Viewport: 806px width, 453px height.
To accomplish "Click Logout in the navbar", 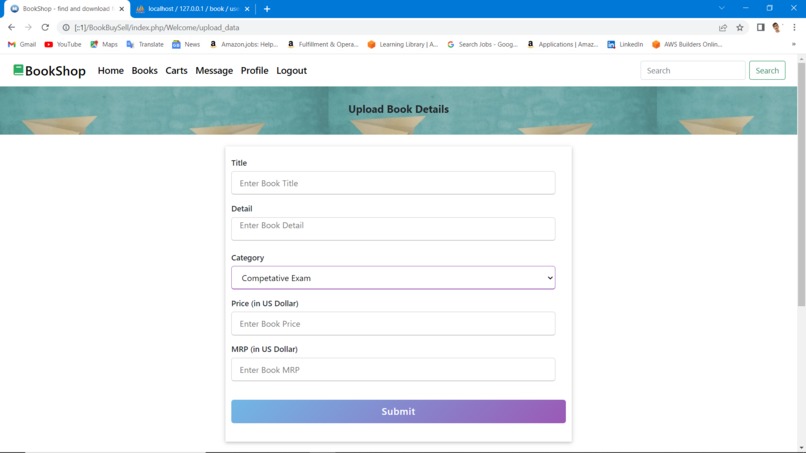I will [291, 70].
